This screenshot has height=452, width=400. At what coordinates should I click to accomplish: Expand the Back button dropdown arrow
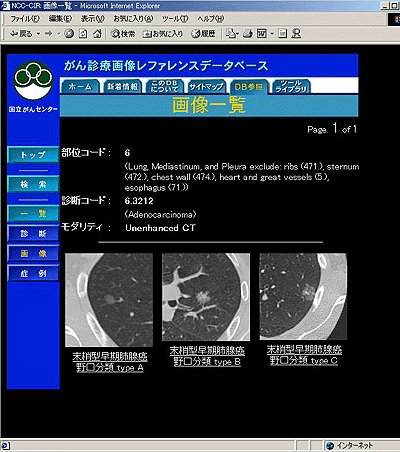pyautogui.click(x=38, y=34)
